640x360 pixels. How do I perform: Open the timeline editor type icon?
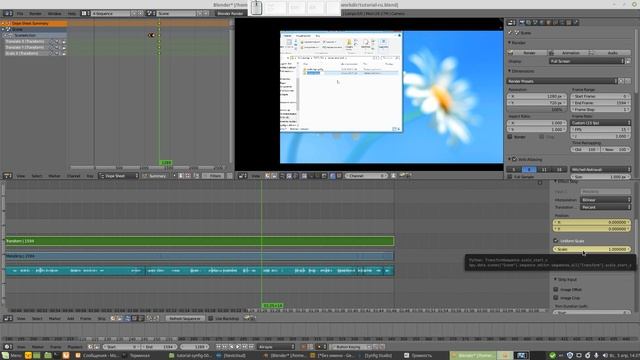(8, 347)
